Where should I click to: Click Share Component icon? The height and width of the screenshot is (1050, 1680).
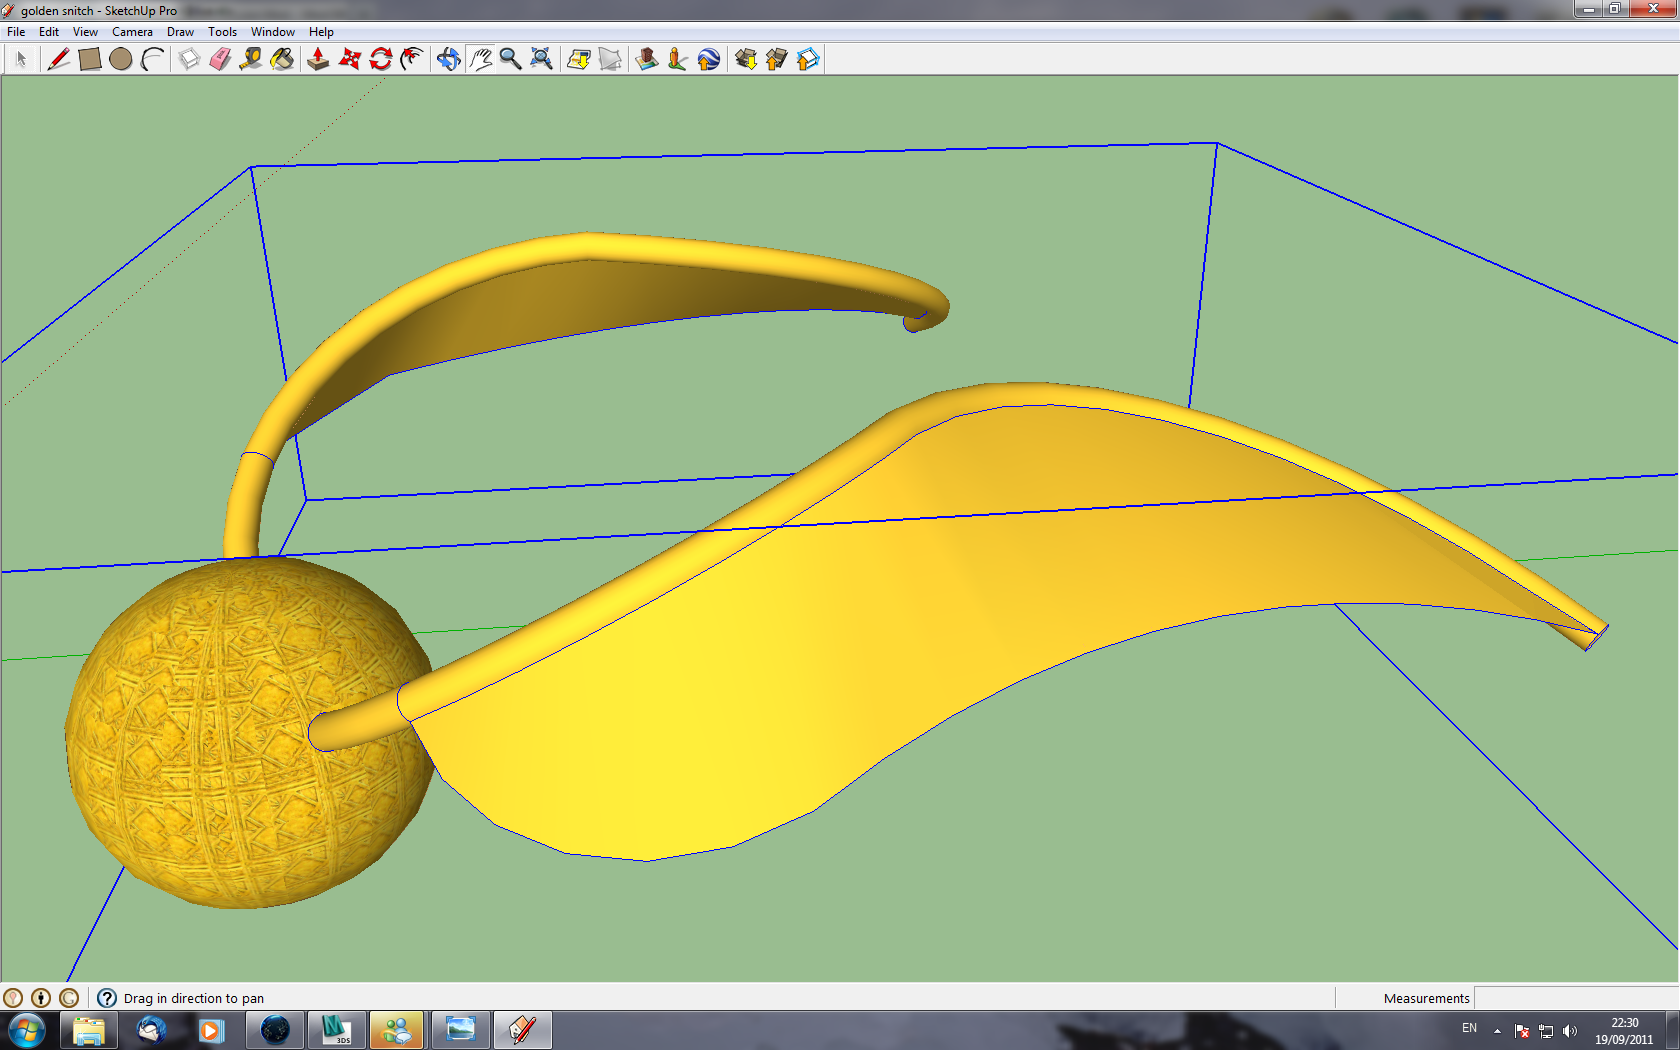808,59
